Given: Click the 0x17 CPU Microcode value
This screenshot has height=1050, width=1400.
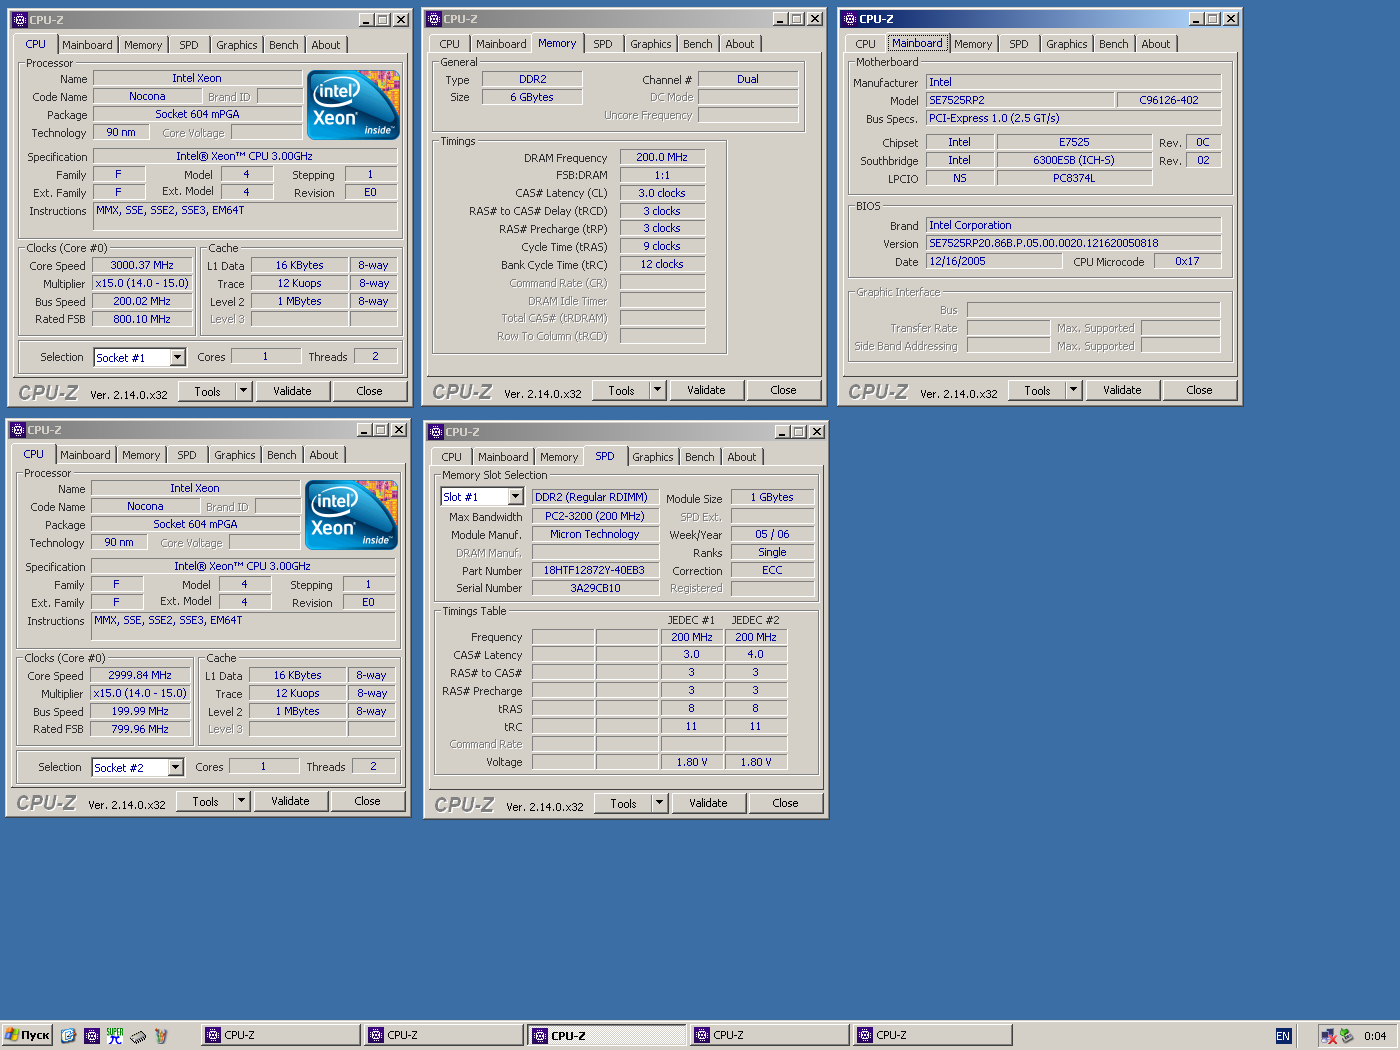Looking at the screenshot, I should [1187, 261].
